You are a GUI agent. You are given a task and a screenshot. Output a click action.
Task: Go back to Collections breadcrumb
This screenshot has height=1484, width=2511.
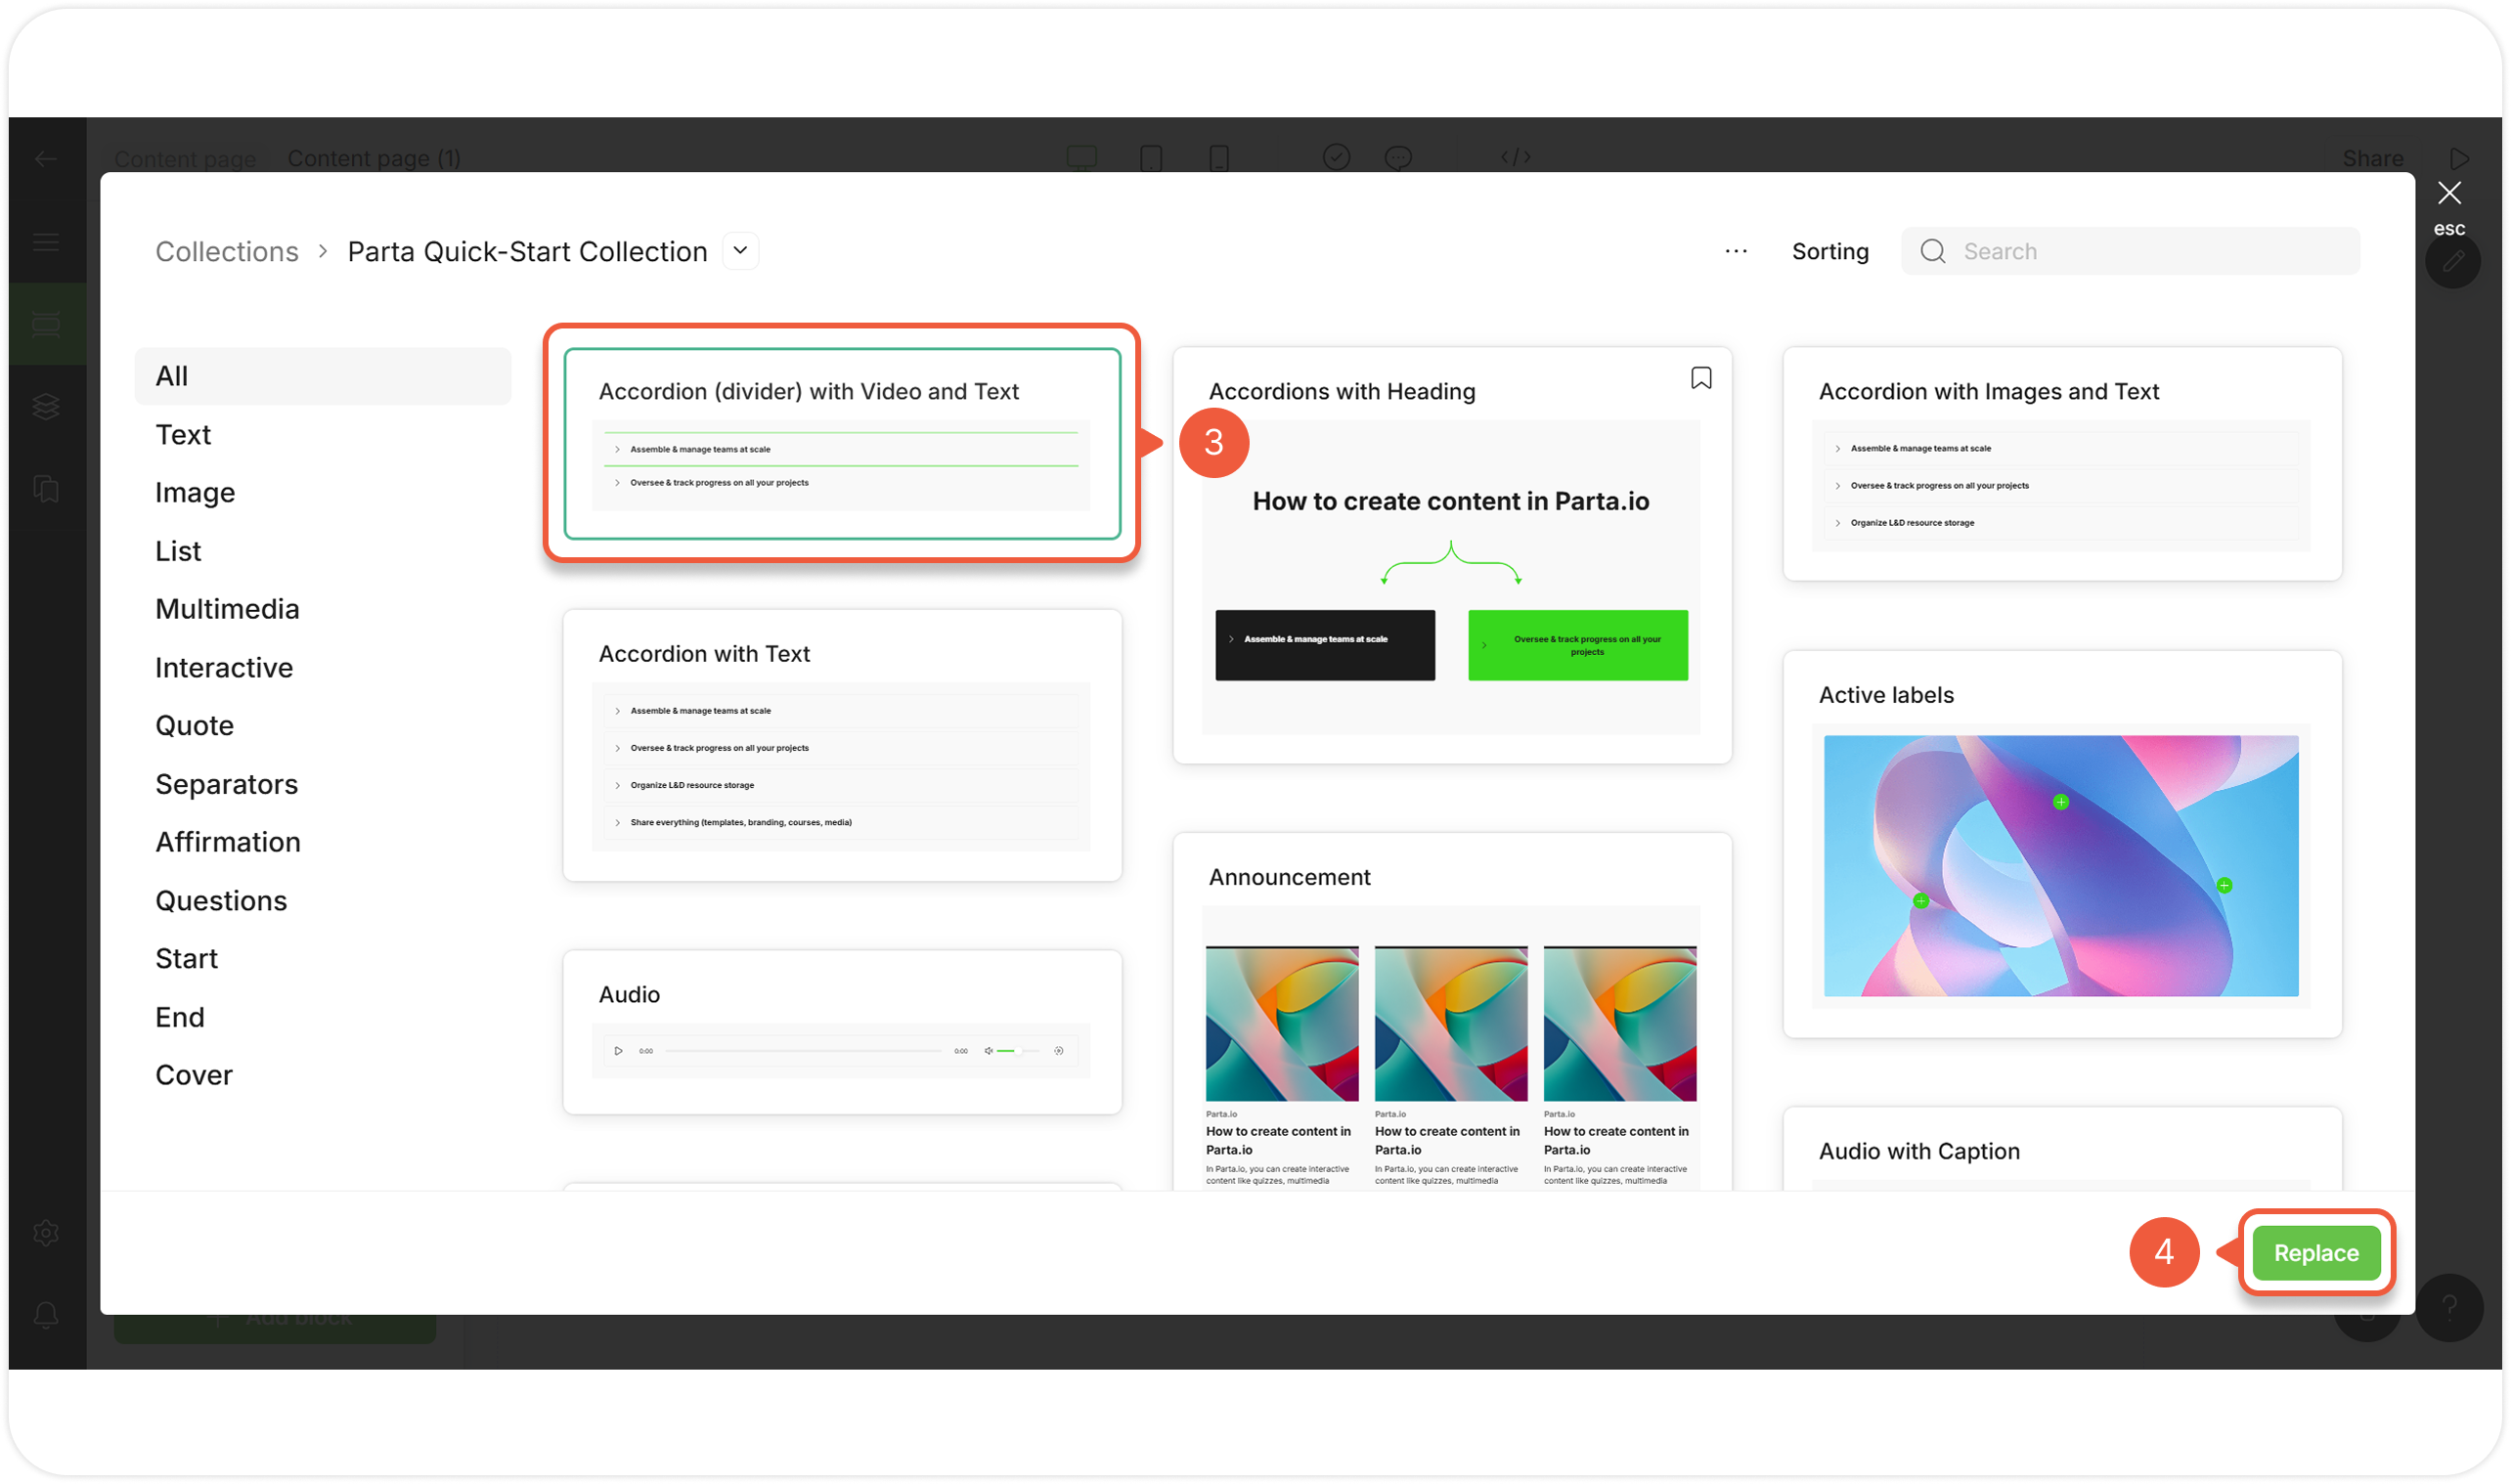(x=226, y=251)
